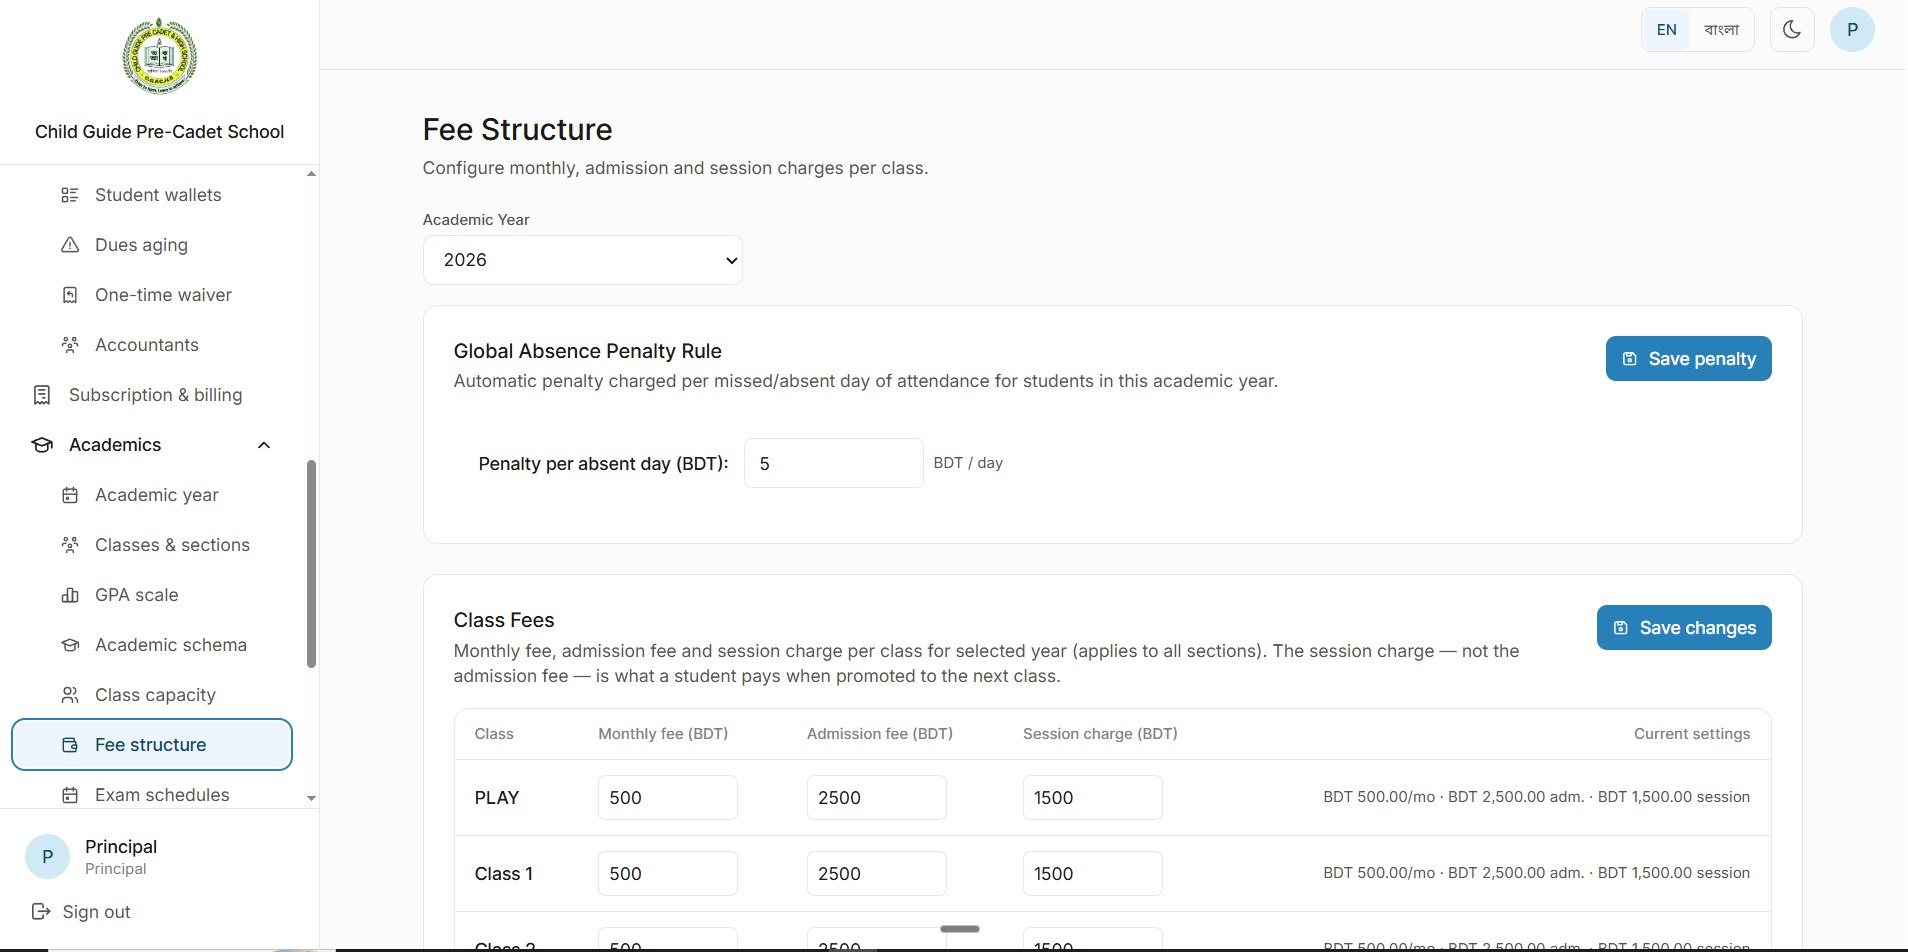
Task: Click the Accountants people icon
Action: [70, 345]
